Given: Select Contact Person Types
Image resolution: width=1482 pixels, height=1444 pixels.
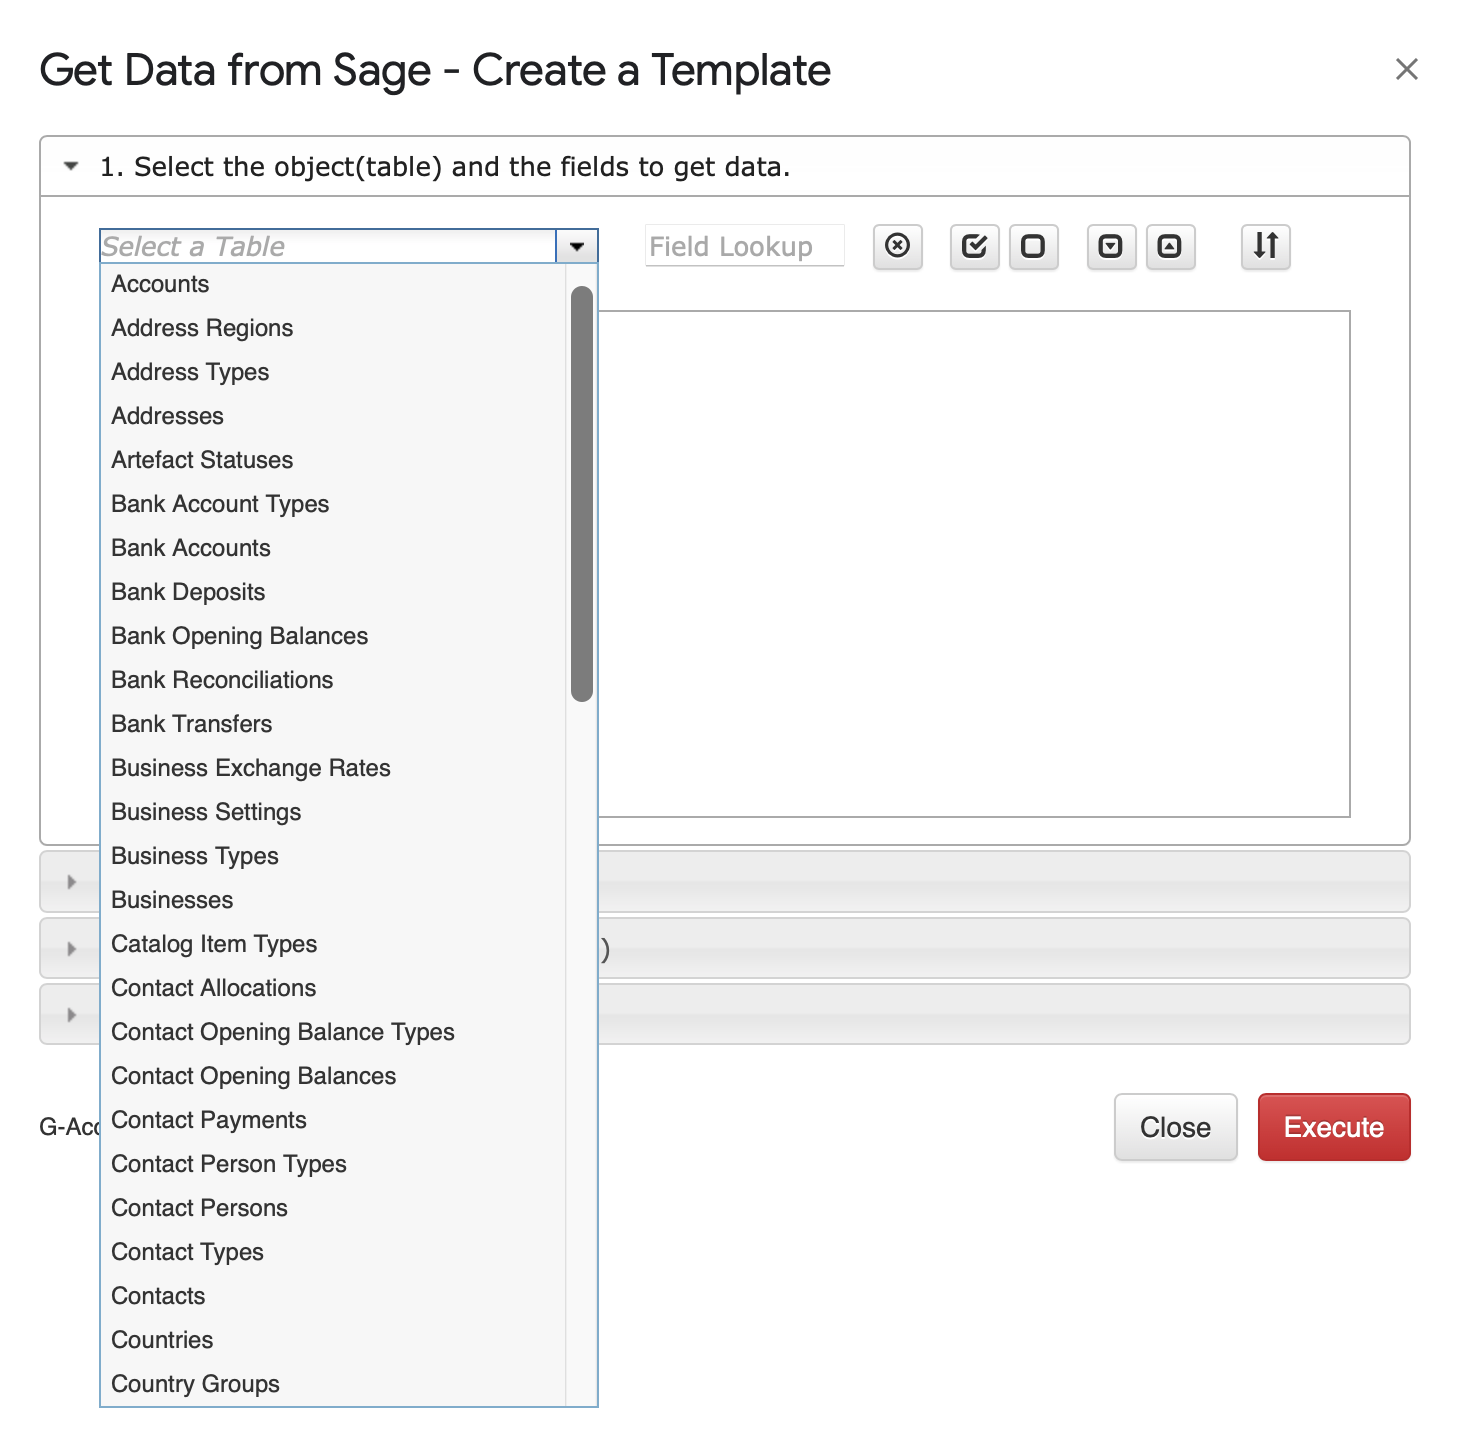Looking at the screenshot, I should pyautogui.click(x=334, y=1164).
